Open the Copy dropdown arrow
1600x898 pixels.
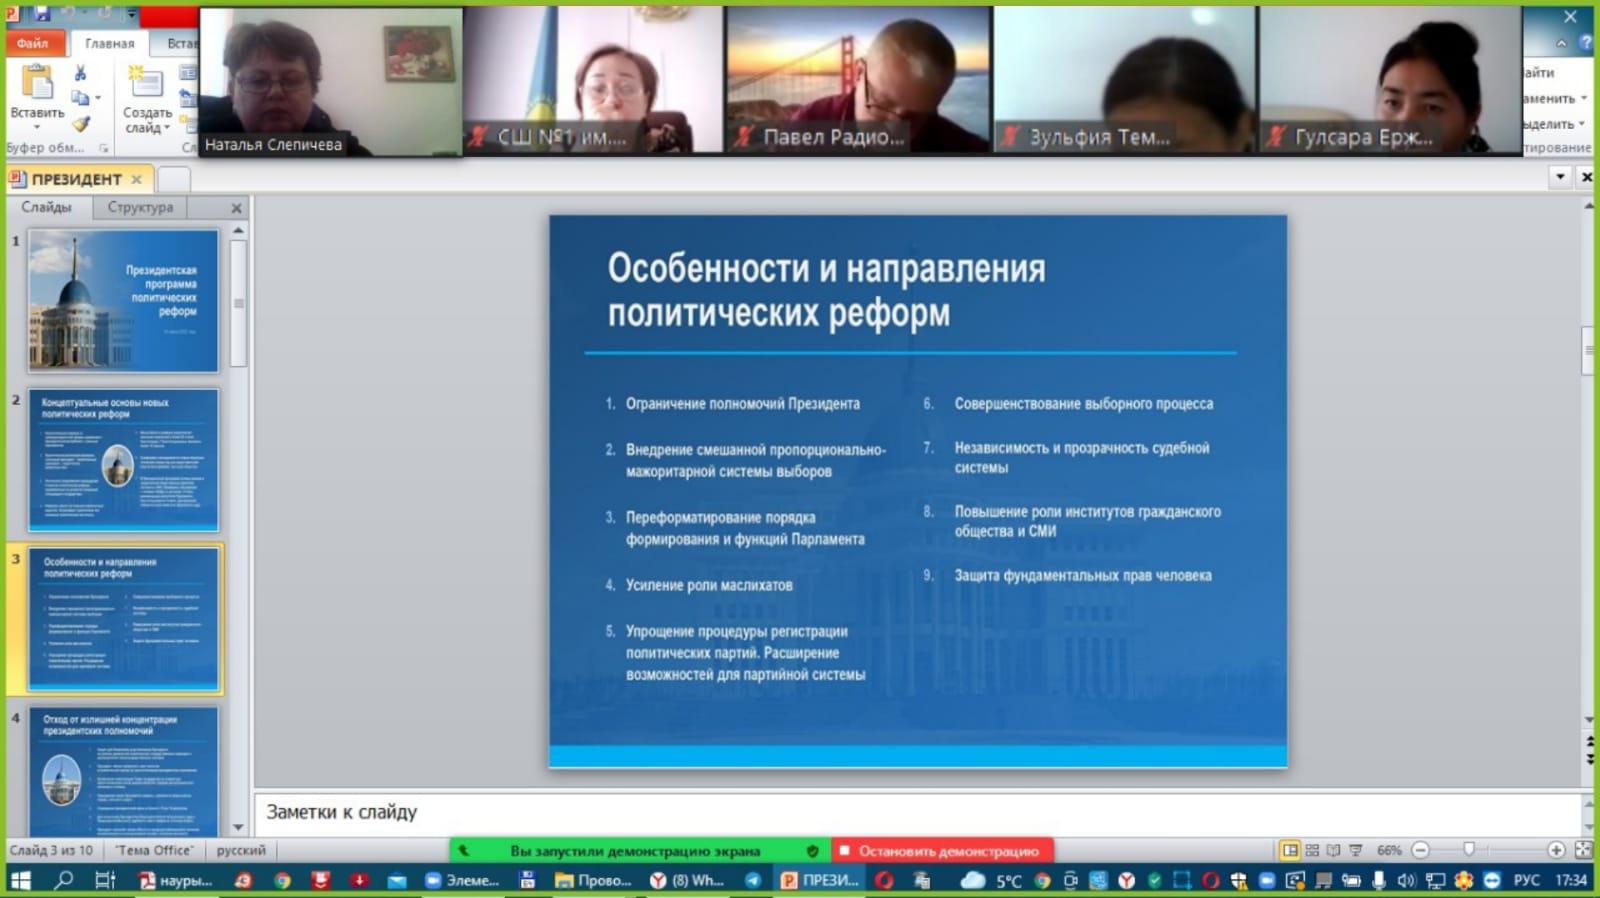click(x=97, y=98)
